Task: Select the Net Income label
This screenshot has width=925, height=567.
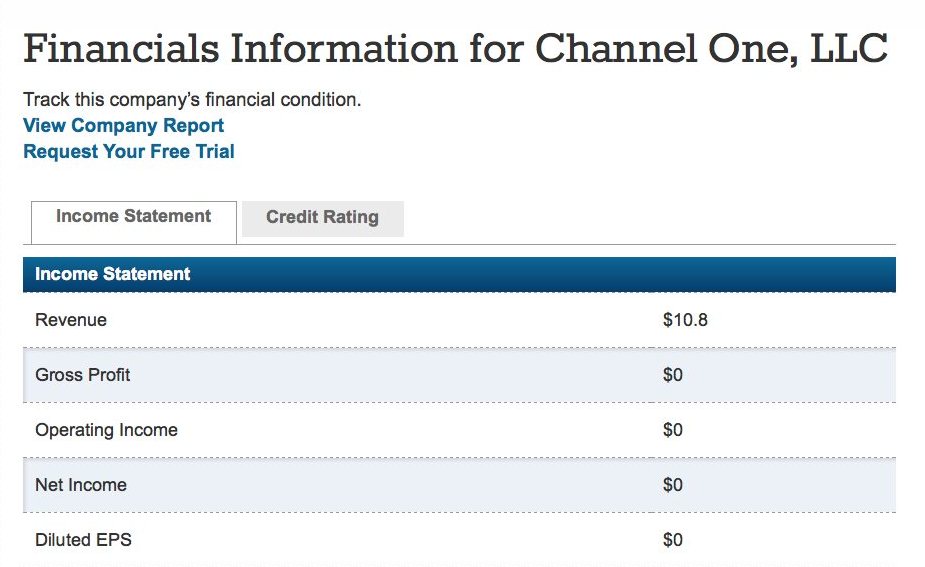Action: [x=81, y=485]
